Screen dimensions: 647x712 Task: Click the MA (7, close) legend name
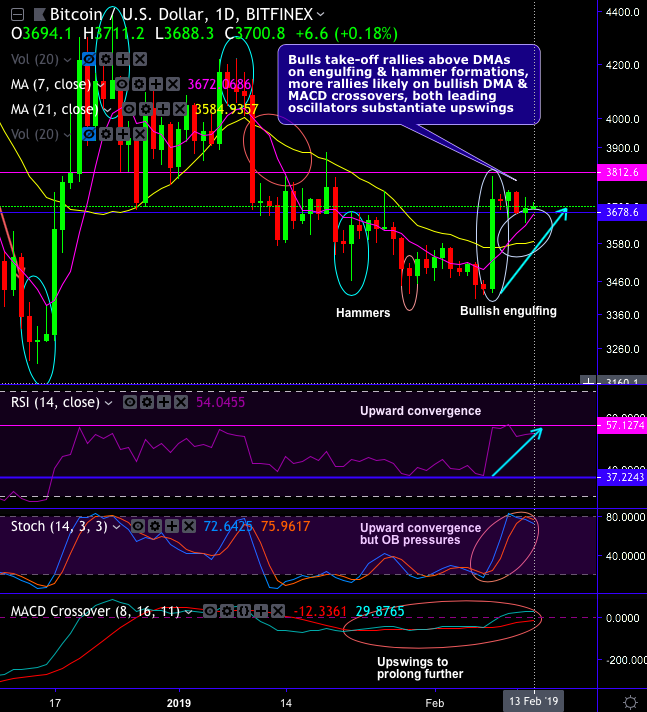(51, 84)
